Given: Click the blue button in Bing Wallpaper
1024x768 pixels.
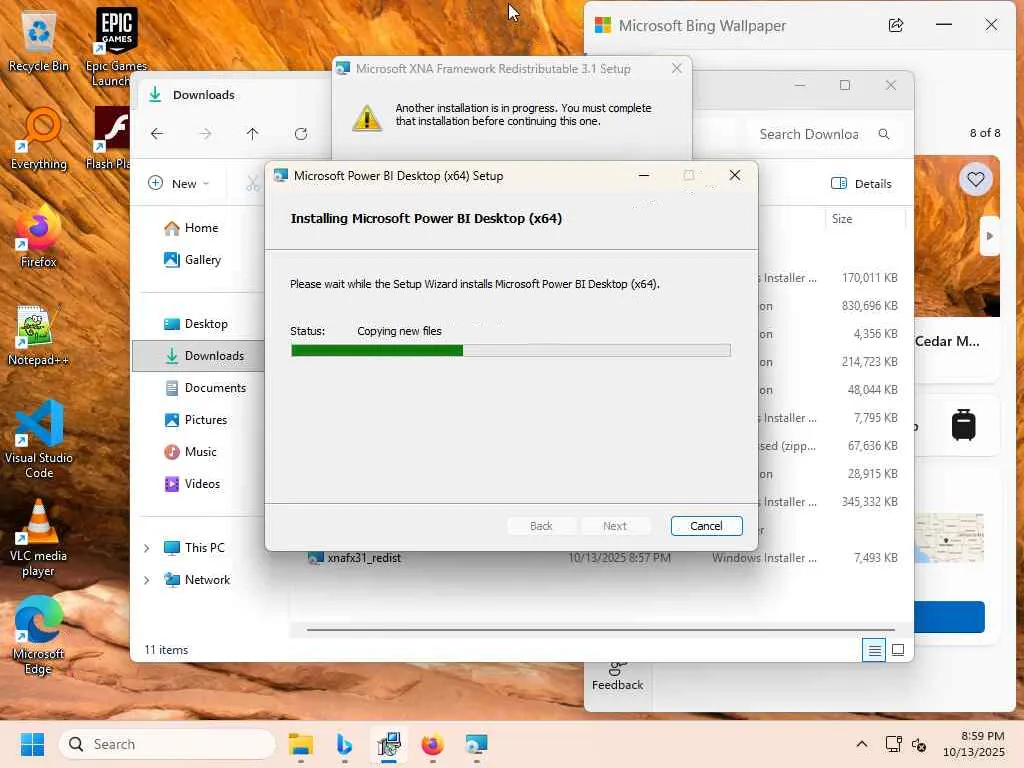Looking at the screenshot, I should pos(949,617).
